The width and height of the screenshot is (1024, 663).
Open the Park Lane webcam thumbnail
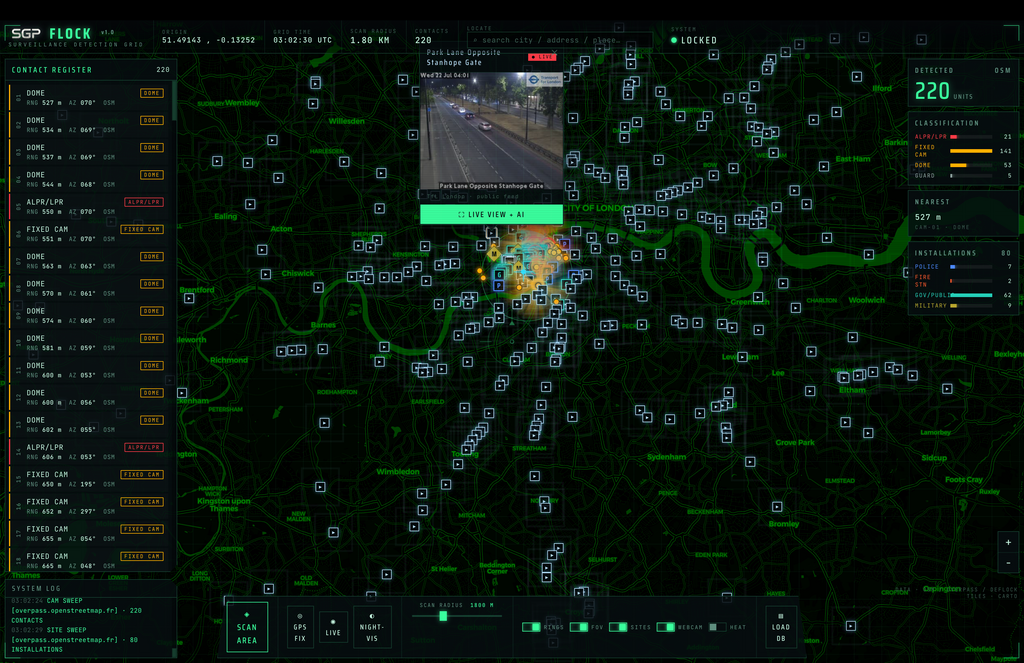tap(491, 131)
